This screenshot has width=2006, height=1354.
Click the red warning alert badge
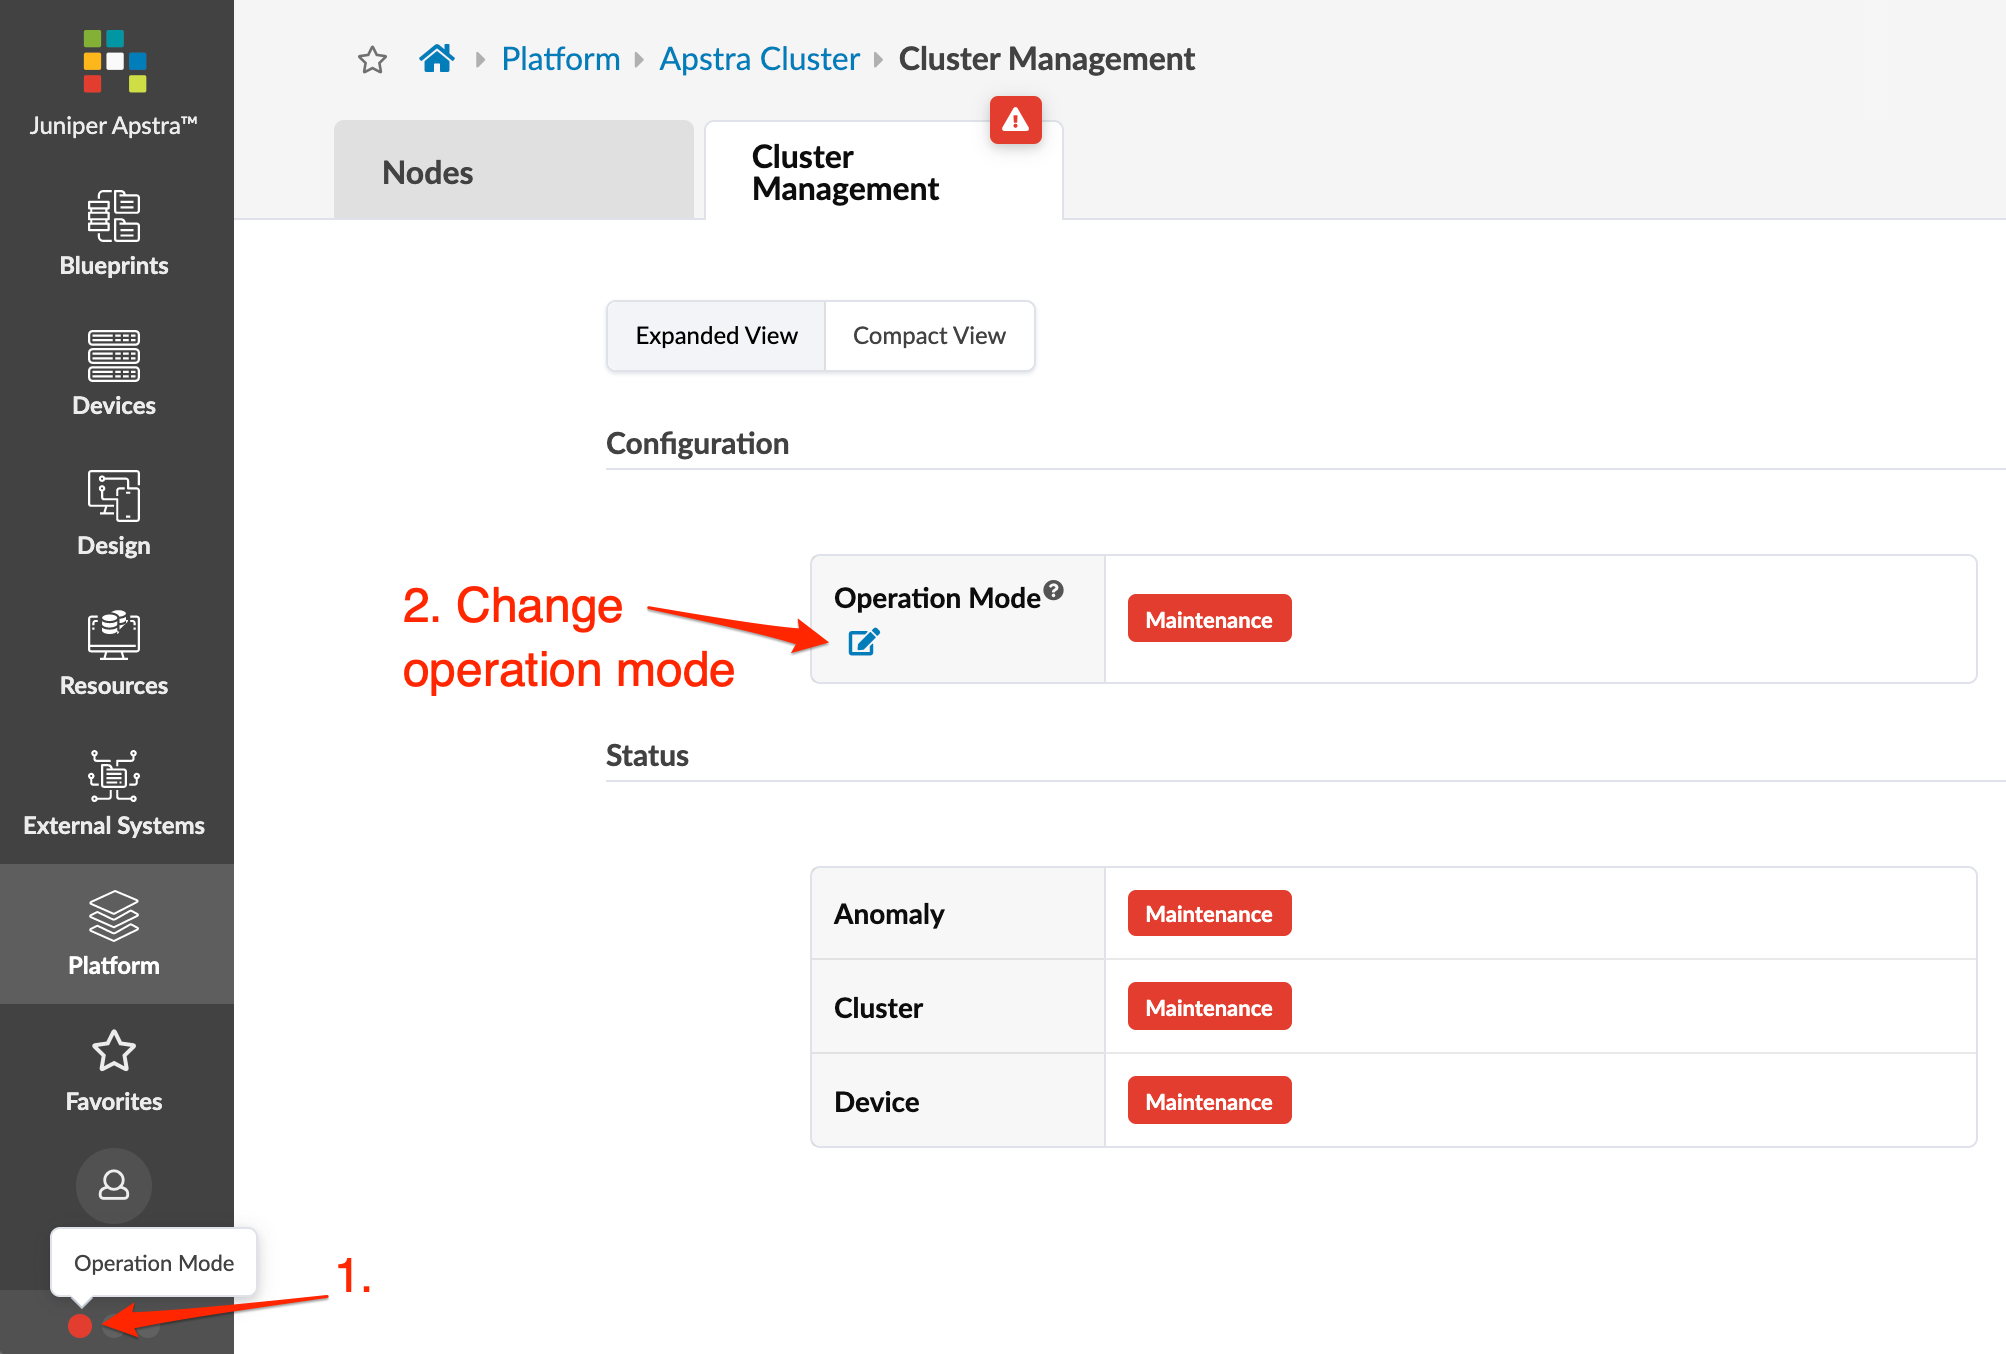[x=1016, y=121]
